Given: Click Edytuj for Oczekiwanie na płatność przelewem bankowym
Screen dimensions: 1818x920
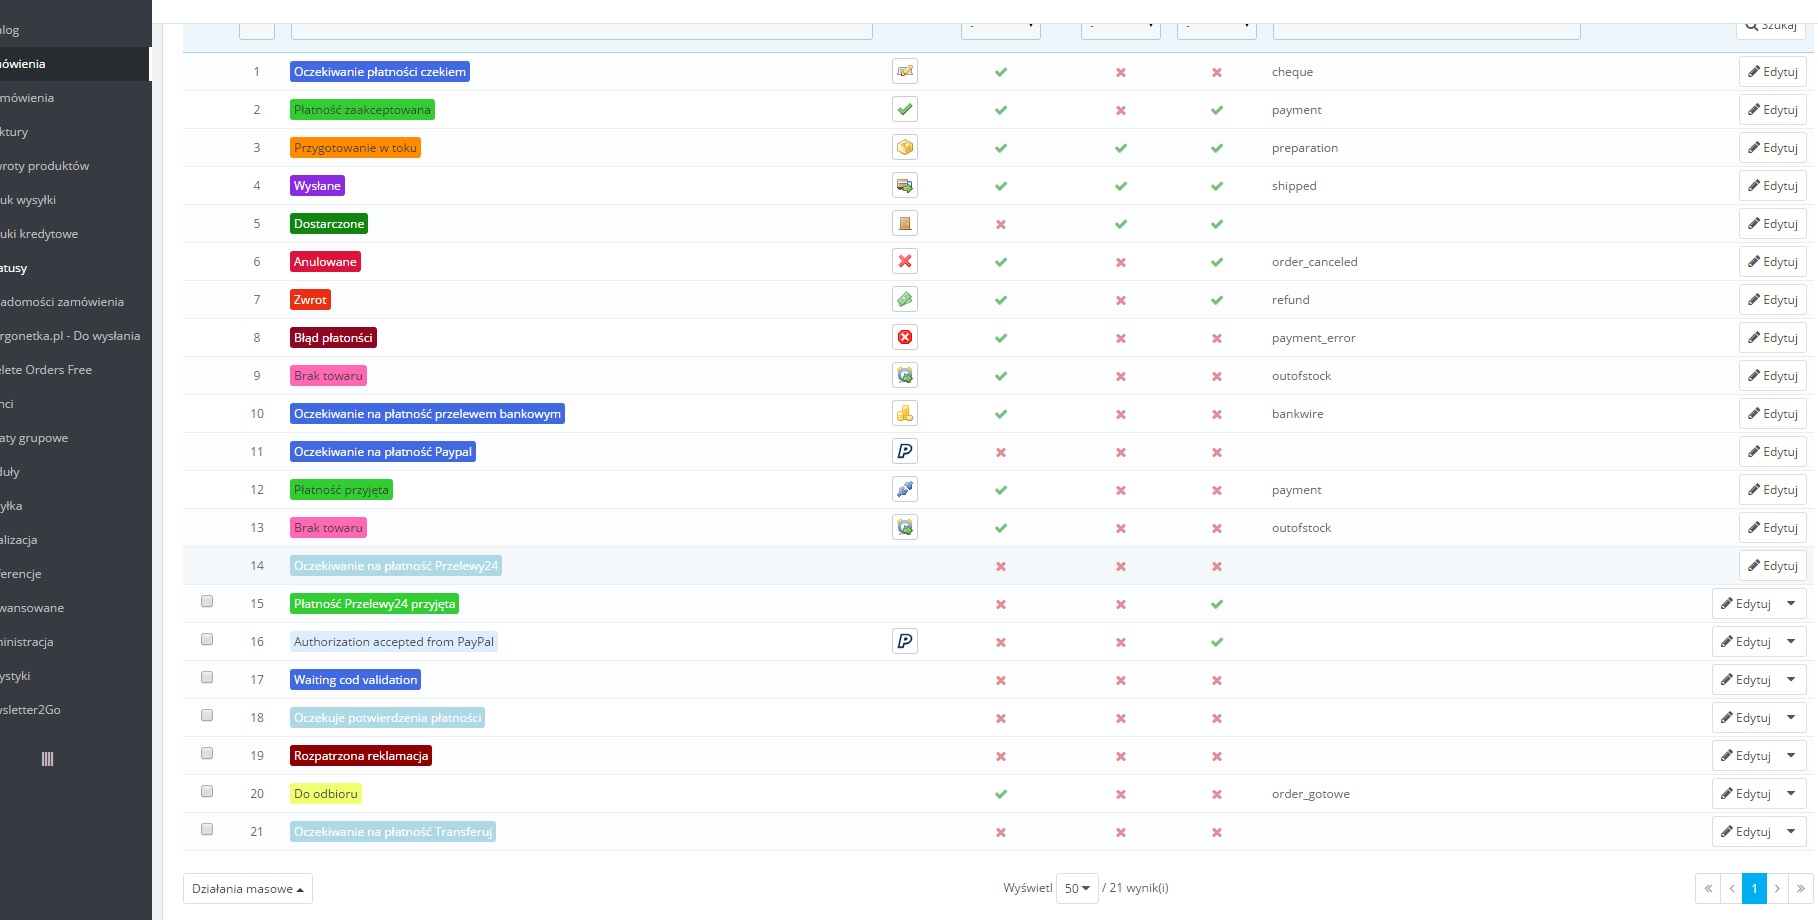Looking at the screenshot, I should (1773, 414).
